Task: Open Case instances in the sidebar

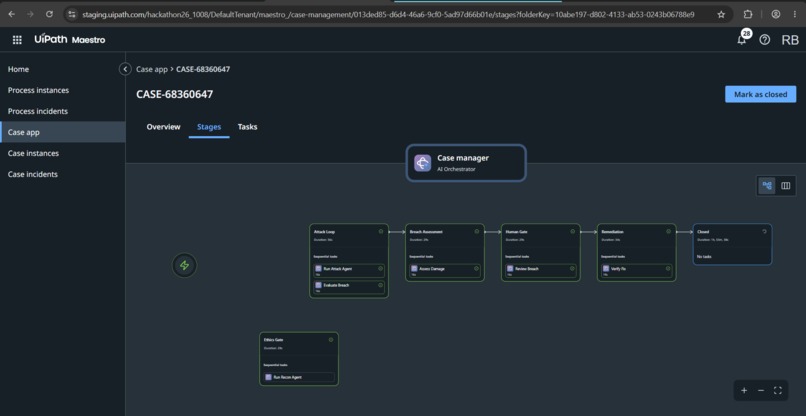Action: [x=63, y=153]
